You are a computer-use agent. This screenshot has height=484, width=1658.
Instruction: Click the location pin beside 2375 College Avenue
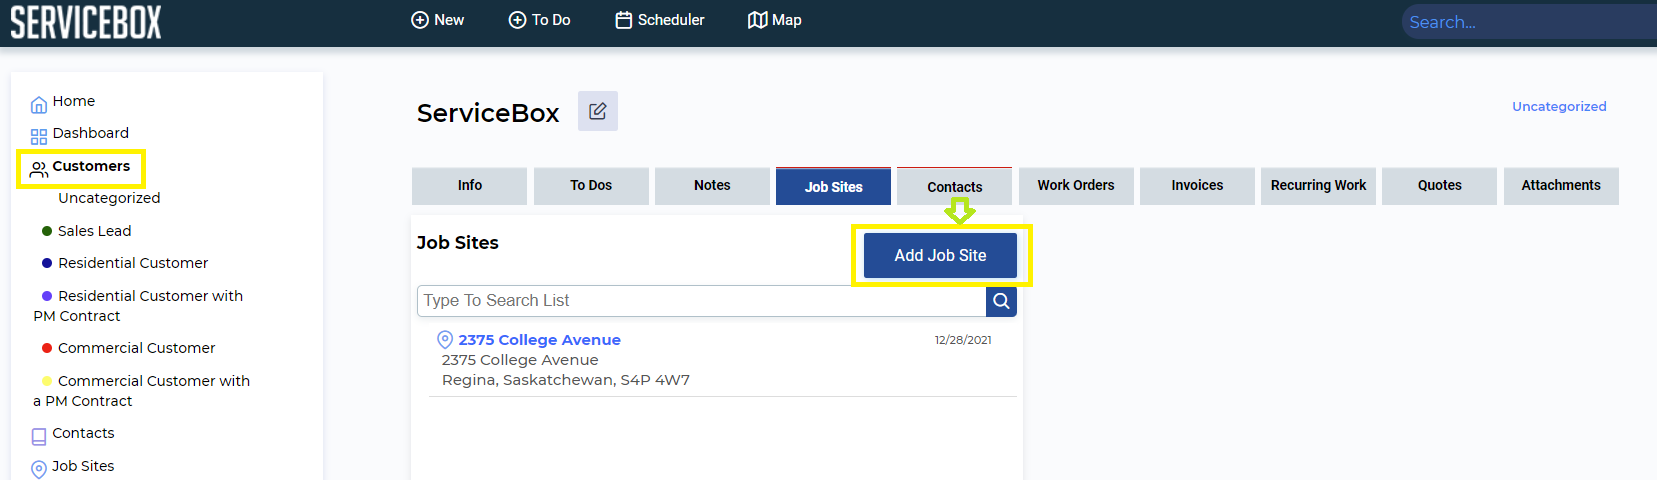click(x=445, y=340)
